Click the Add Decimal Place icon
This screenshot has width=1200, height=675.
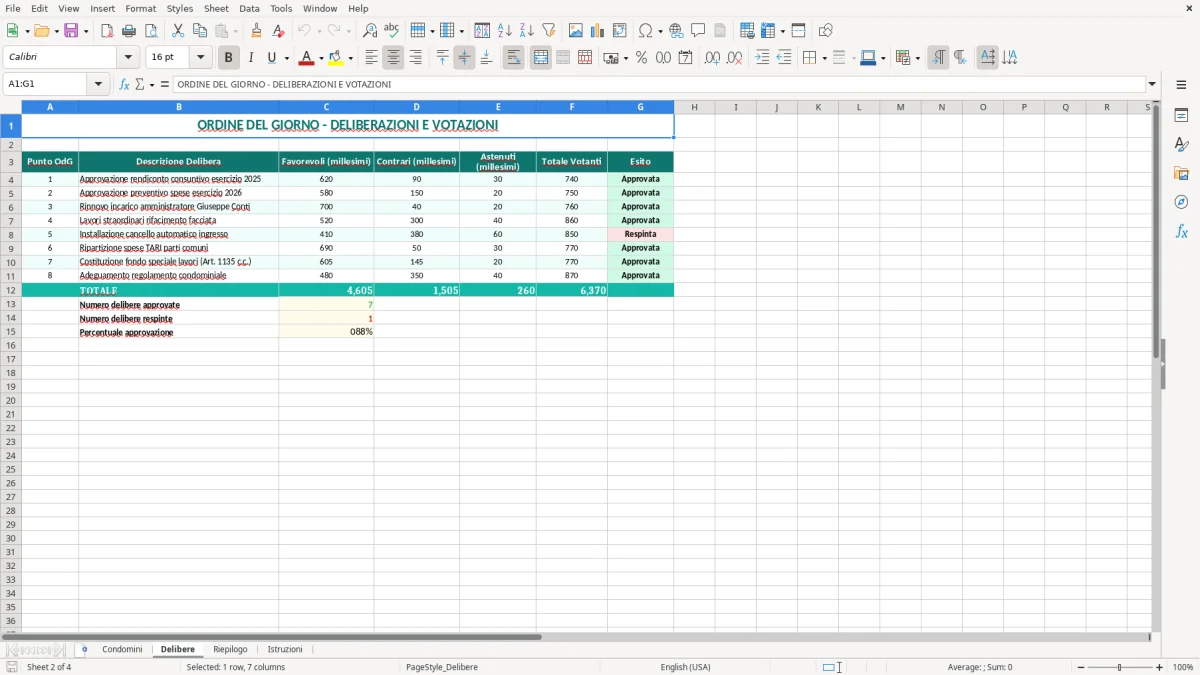[x=713, y=58]
